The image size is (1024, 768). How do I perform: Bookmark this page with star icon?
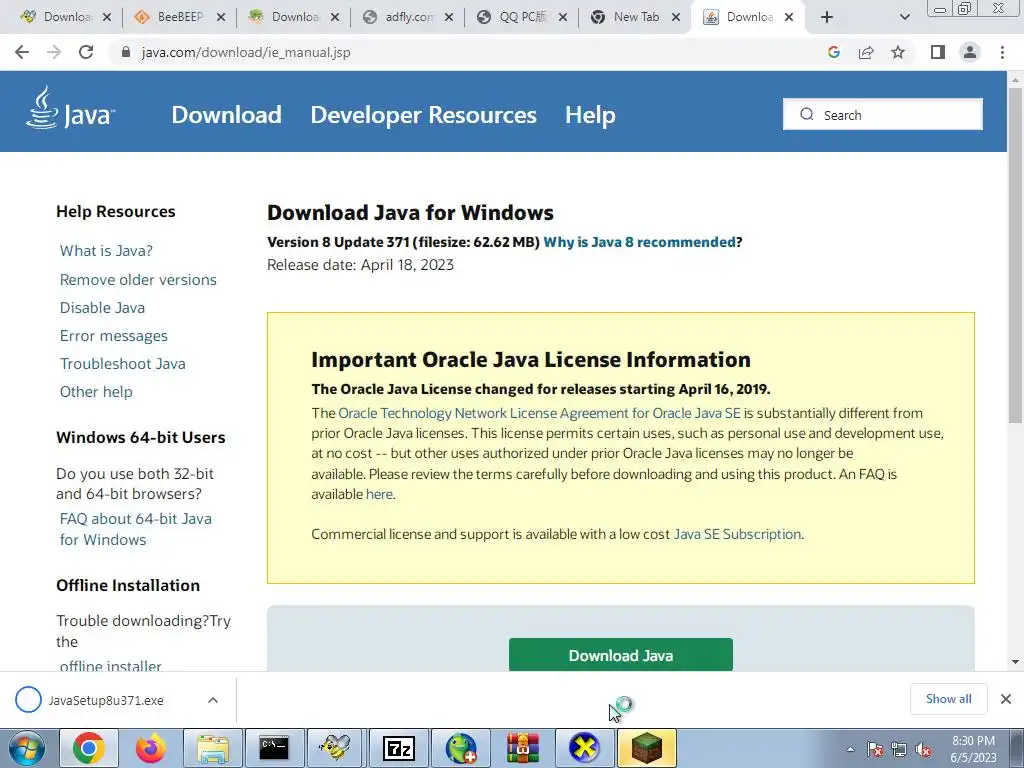coord(898,52)
